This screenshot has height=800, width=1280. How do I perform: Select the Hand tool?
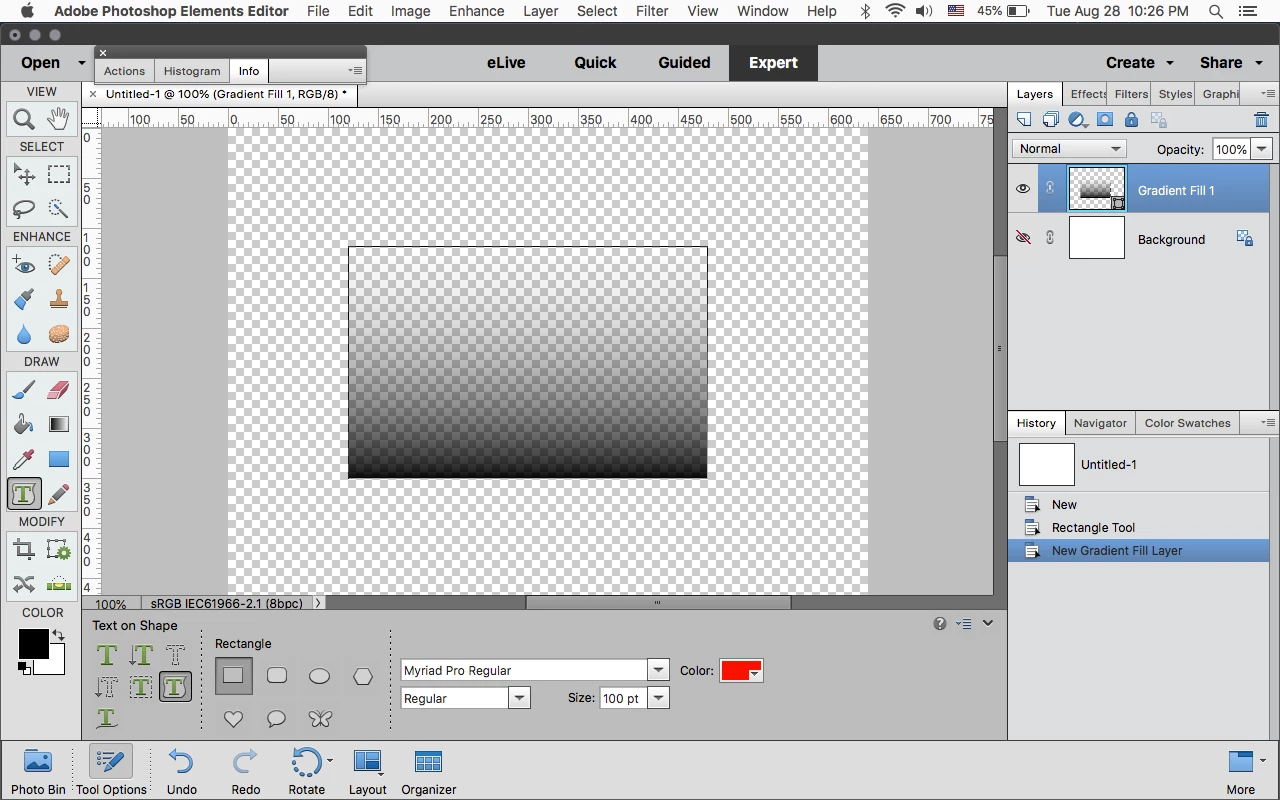tap(59, 119)
